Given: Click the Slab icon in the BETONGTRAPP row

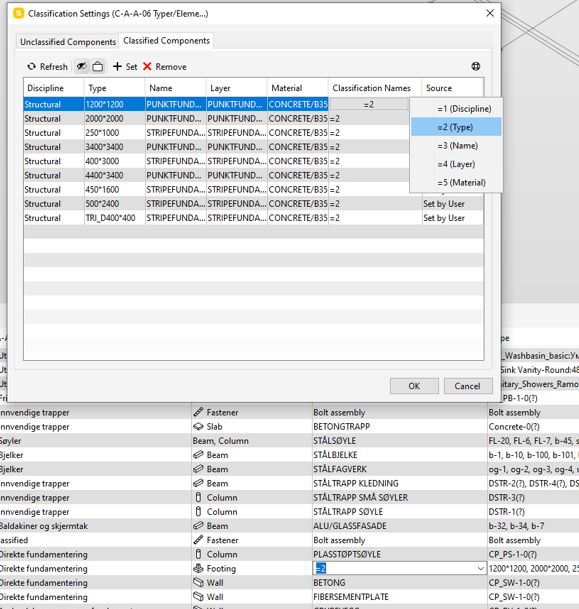Looking at the screenshot, I should [x=198, y=426].
